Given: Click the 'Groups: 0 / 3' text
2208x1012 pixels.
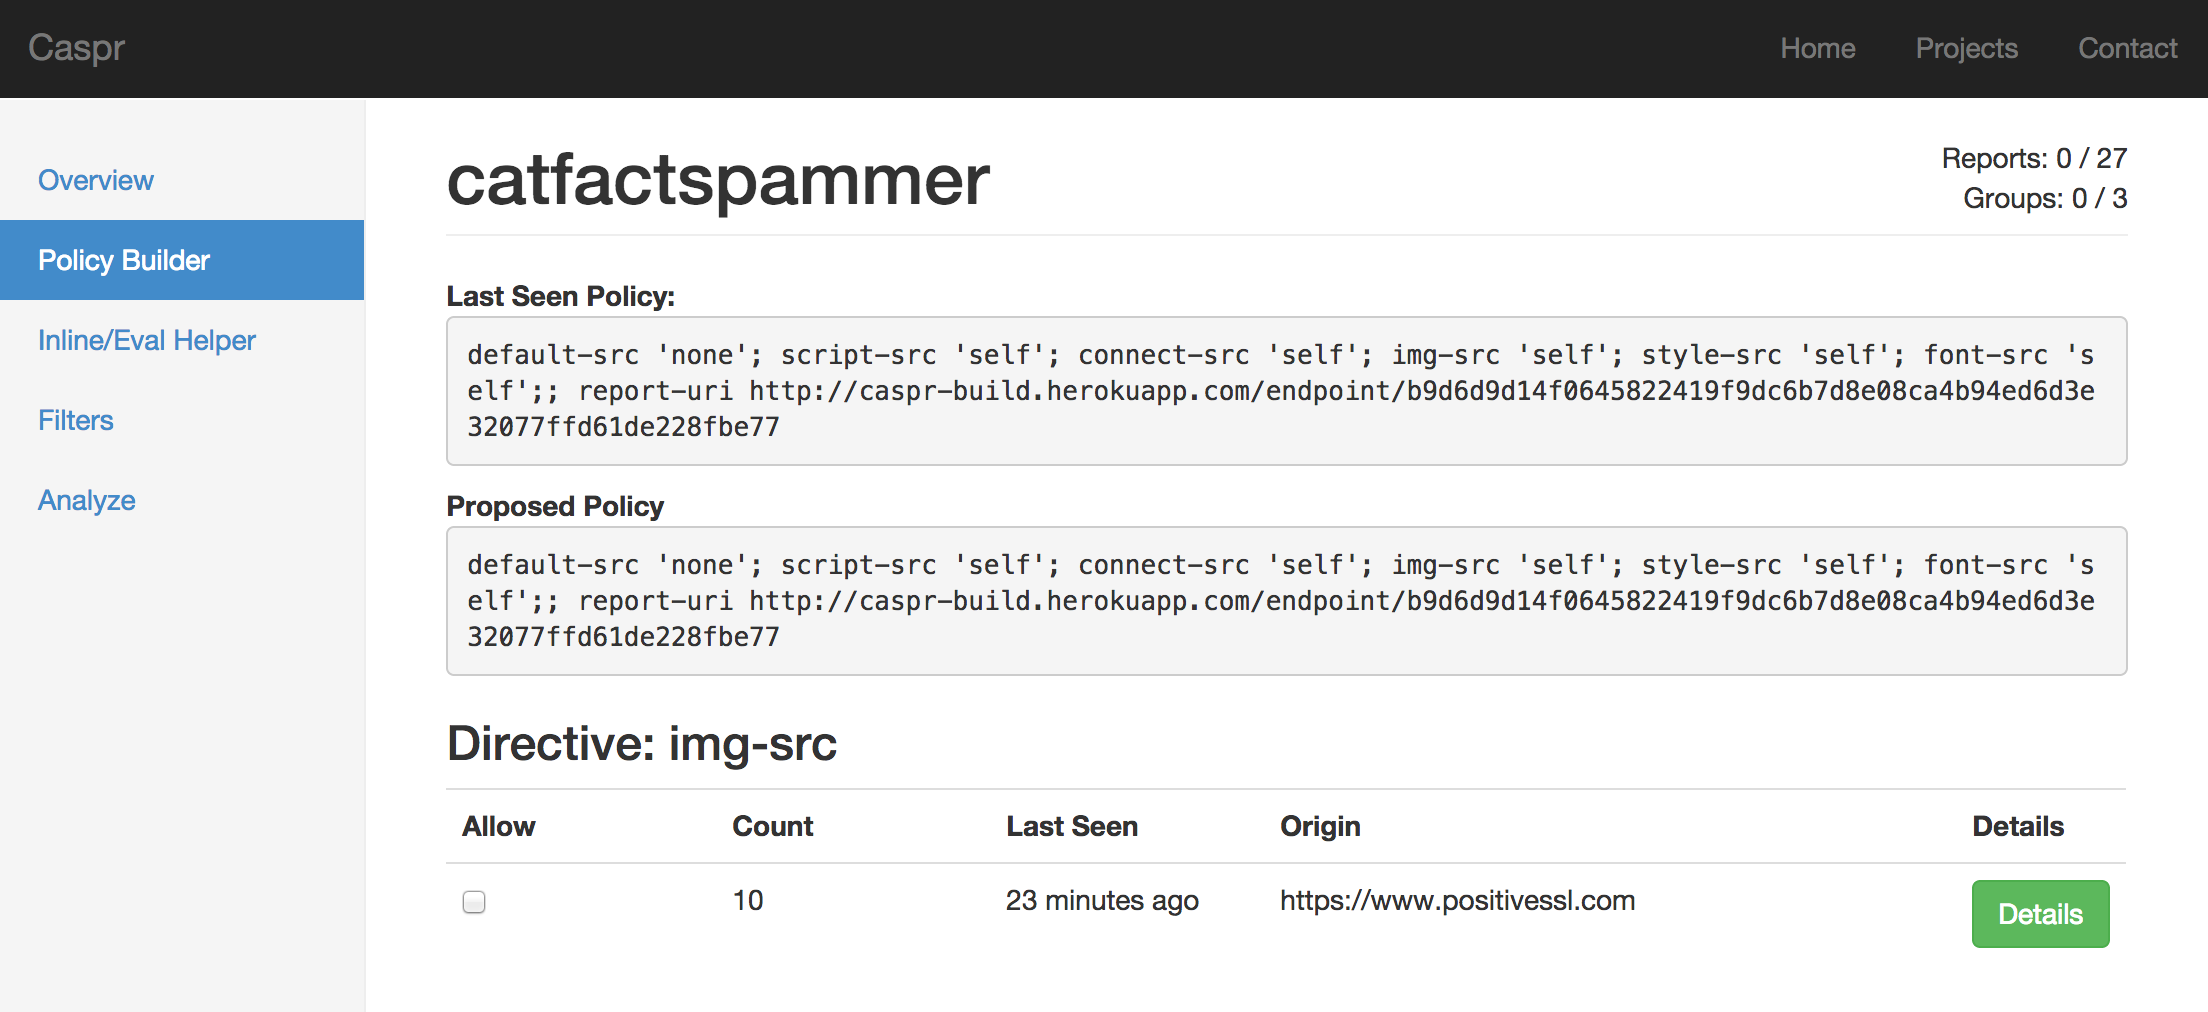Looking at the screenshot, I should tap(2045, 198).
